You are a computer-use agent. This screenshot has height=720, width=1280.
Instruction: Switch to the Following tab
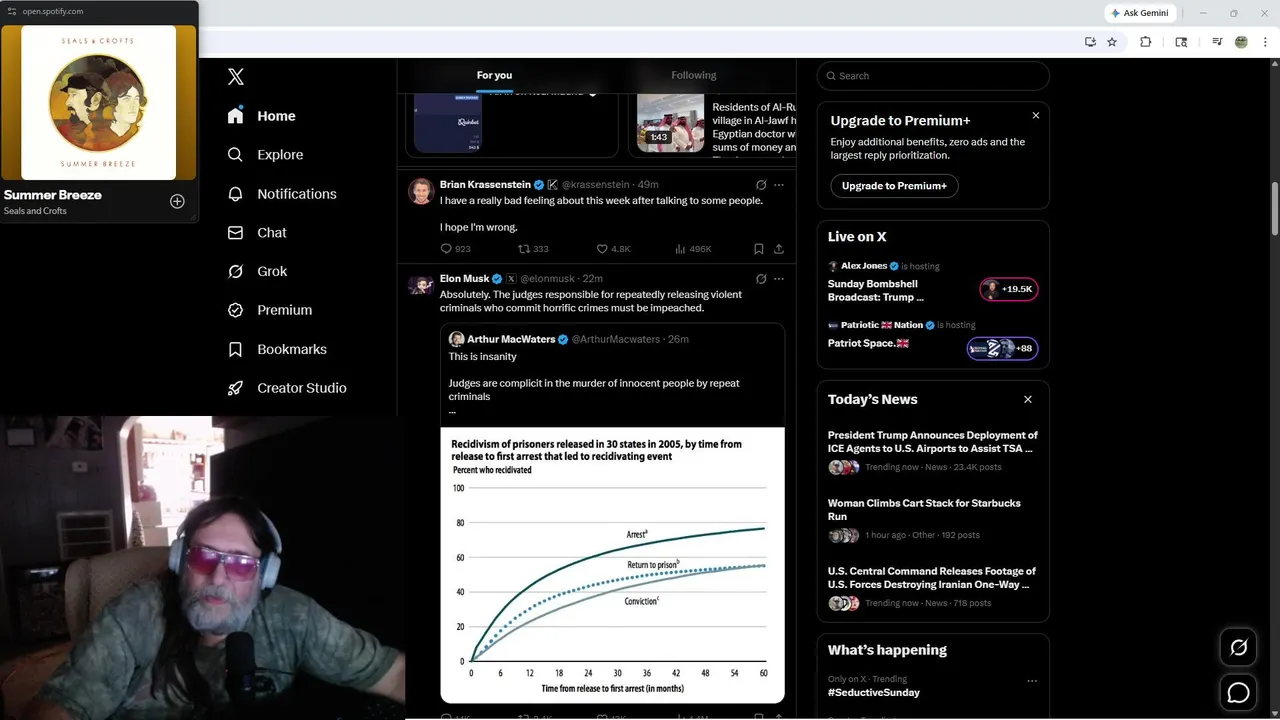694,75
